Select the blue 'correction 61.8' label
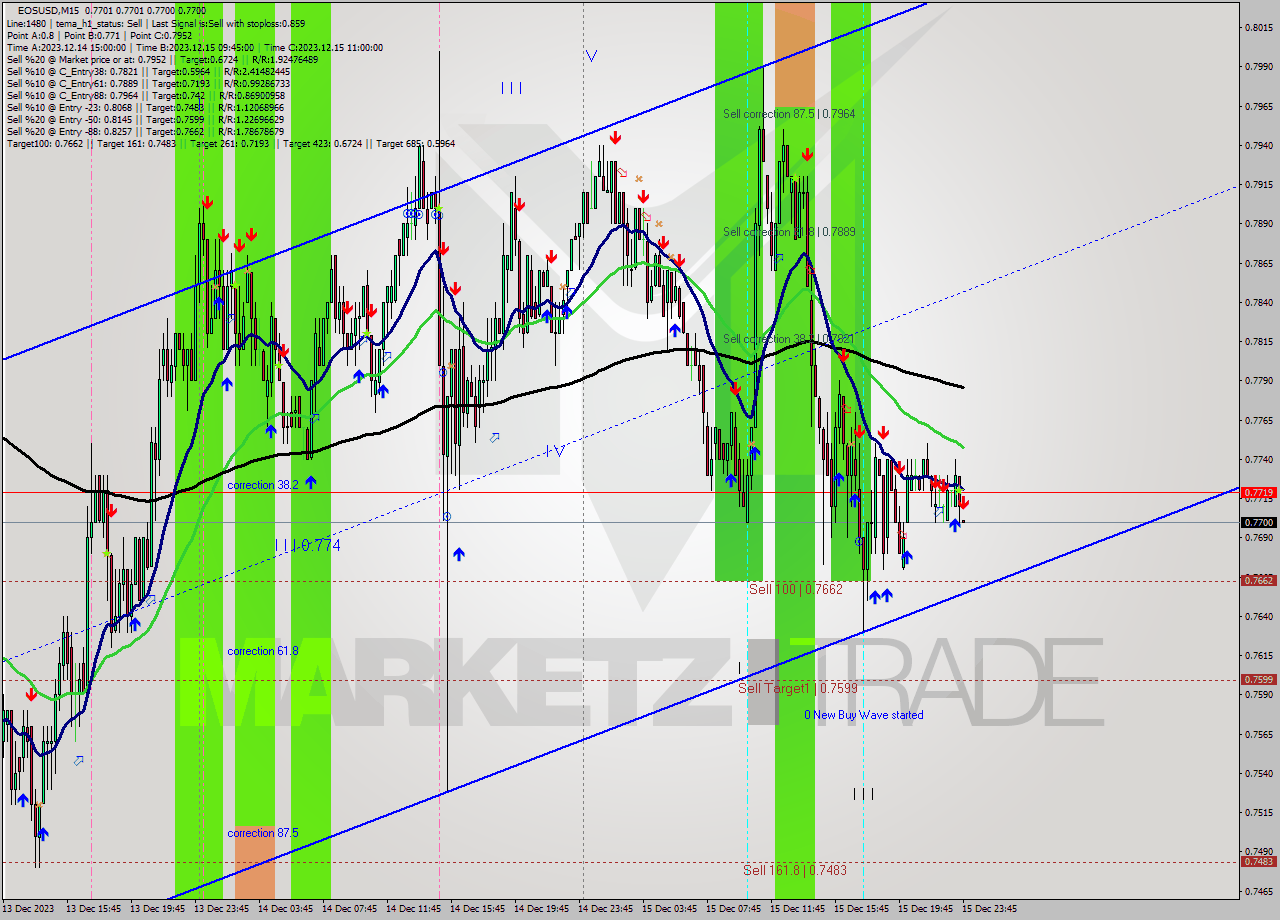Image resolution: width=1280 pixels, height=920 pixels. [x=262, y=651]
